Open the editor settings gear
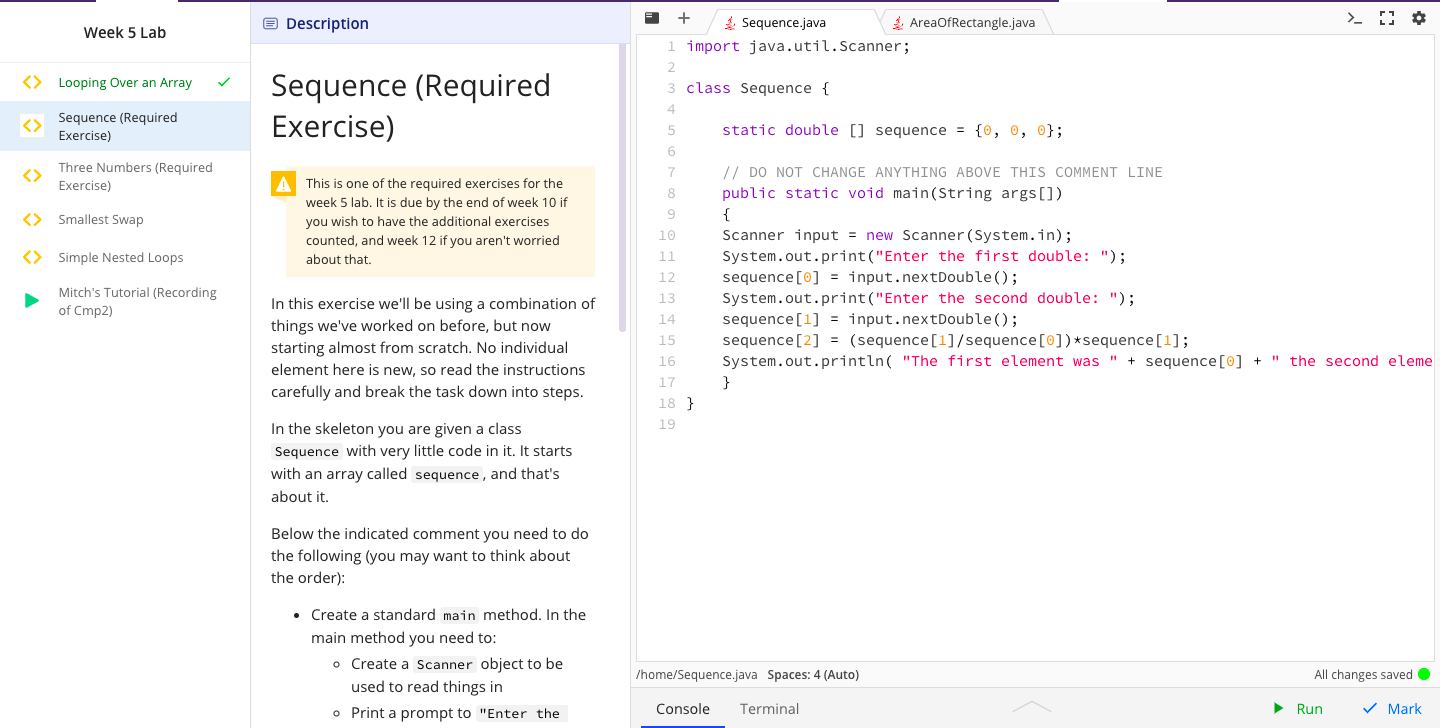This screenshot has width=1440, height=728. tap(1419, 17)
